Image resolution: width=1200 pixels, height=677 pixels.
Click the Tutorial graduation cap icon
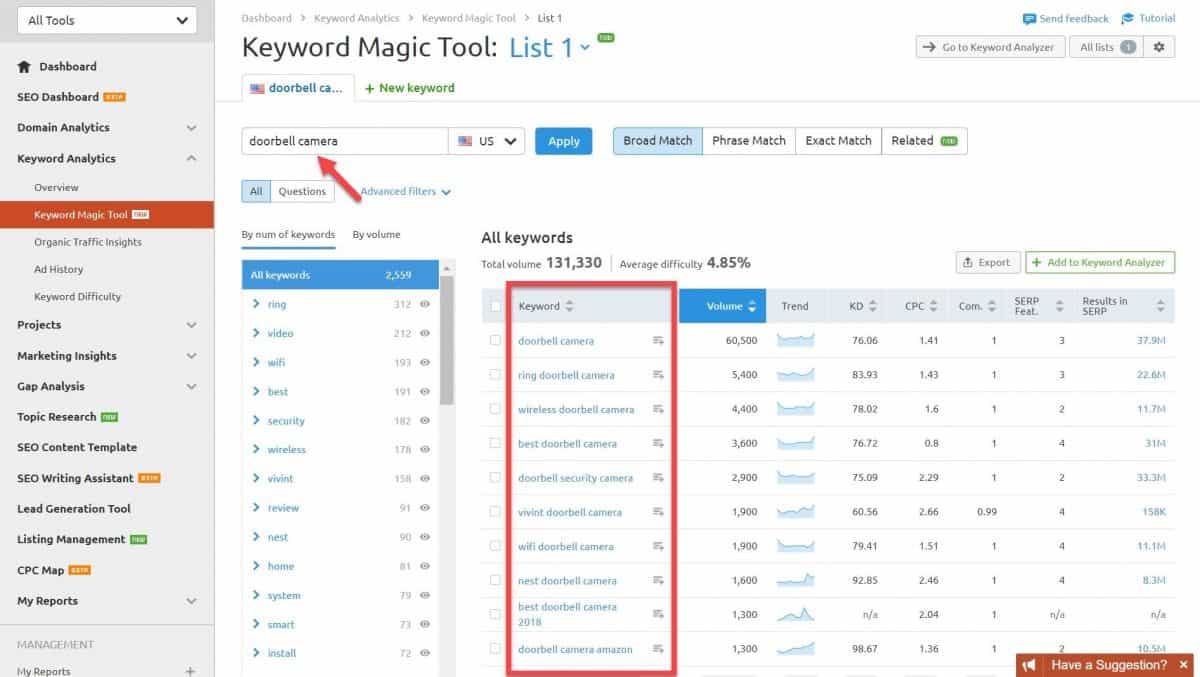tap(1128, 18)
